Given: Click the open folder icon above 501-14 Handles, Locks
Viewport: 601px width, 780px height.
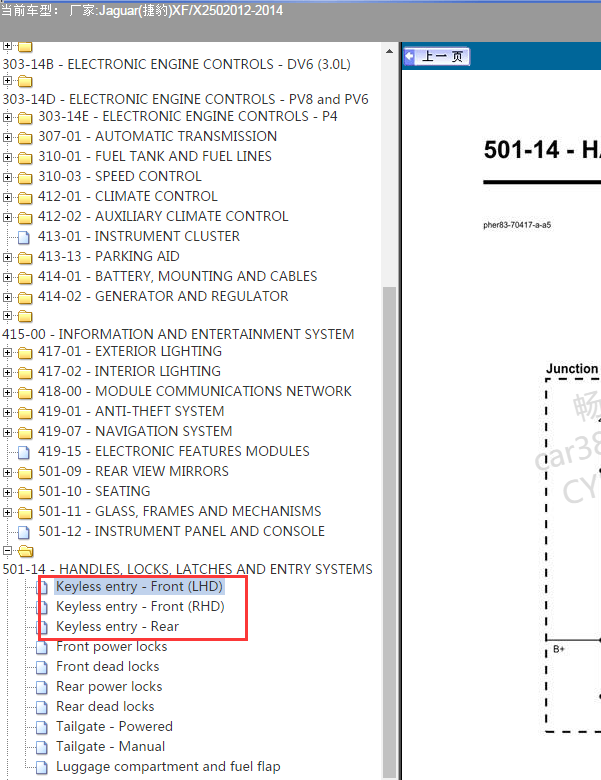Looking at the screenshot, I should coord(25,551).
